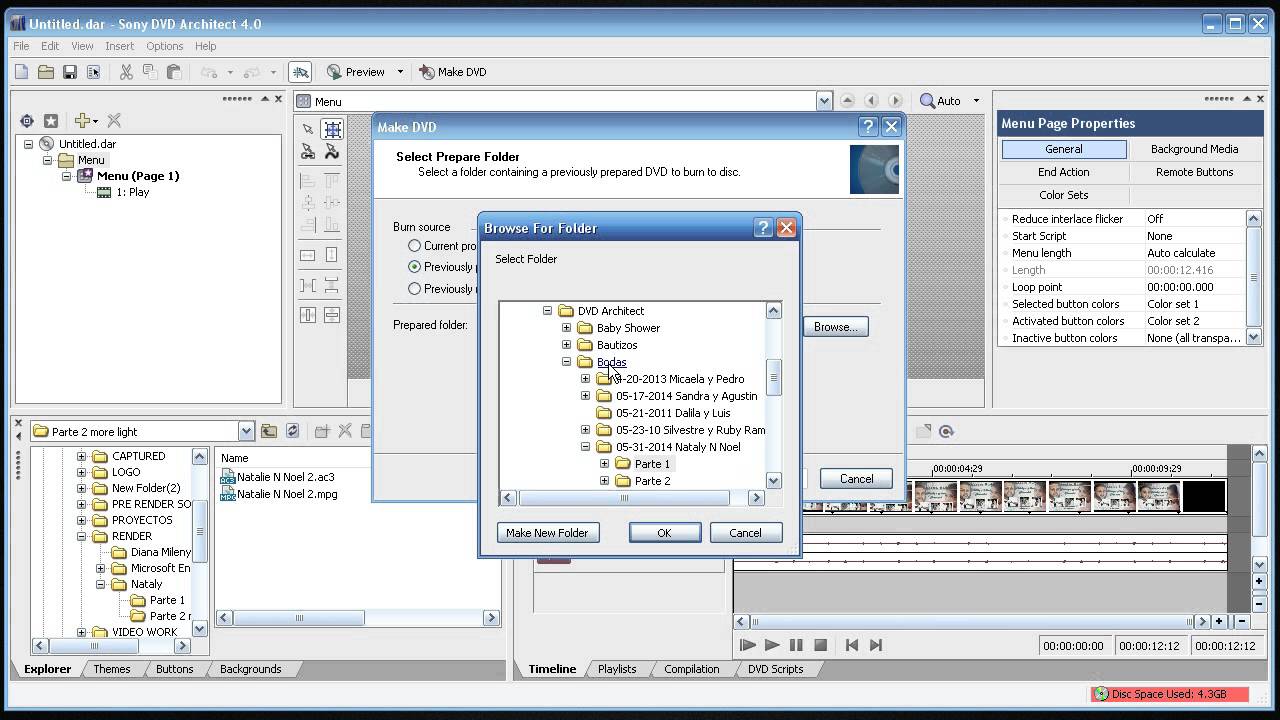Click the Open project folder icon
This screenshot has width=1280, height=720.
point(45,72)
